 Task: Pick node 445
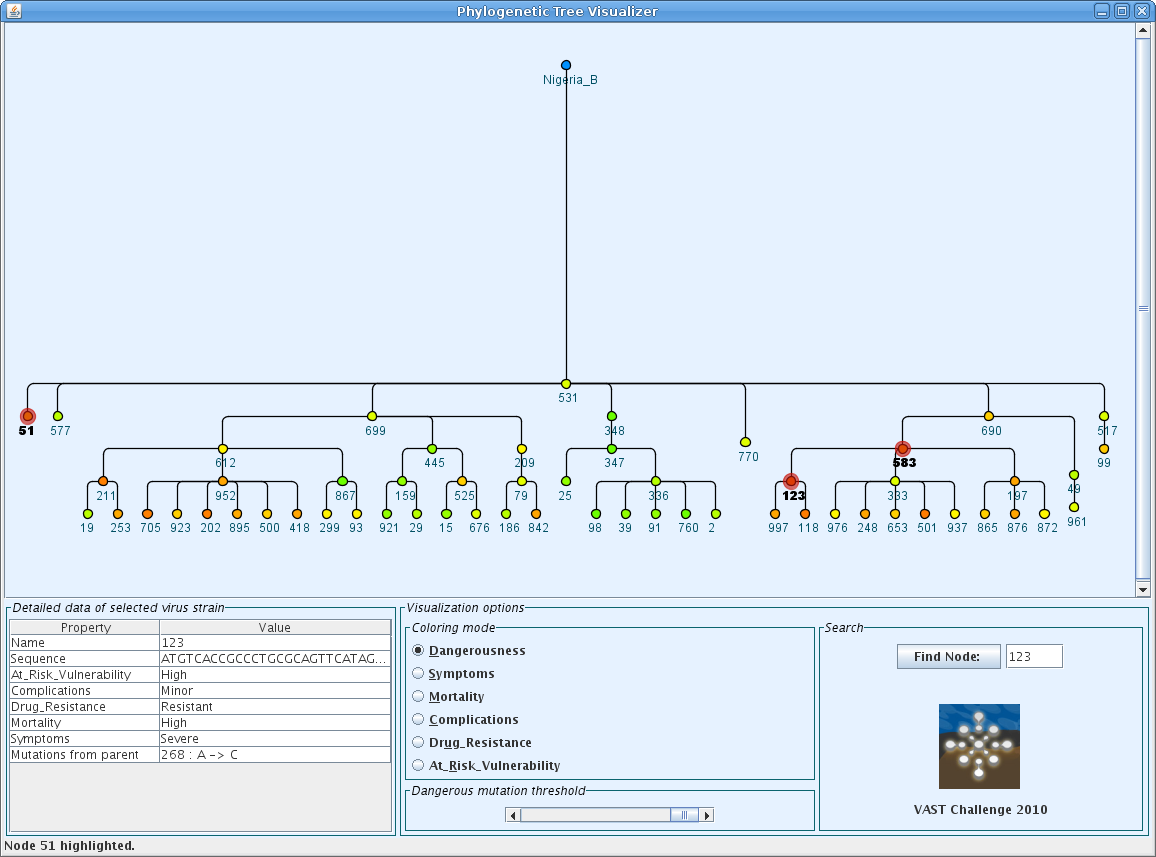[x=432, y=449]
